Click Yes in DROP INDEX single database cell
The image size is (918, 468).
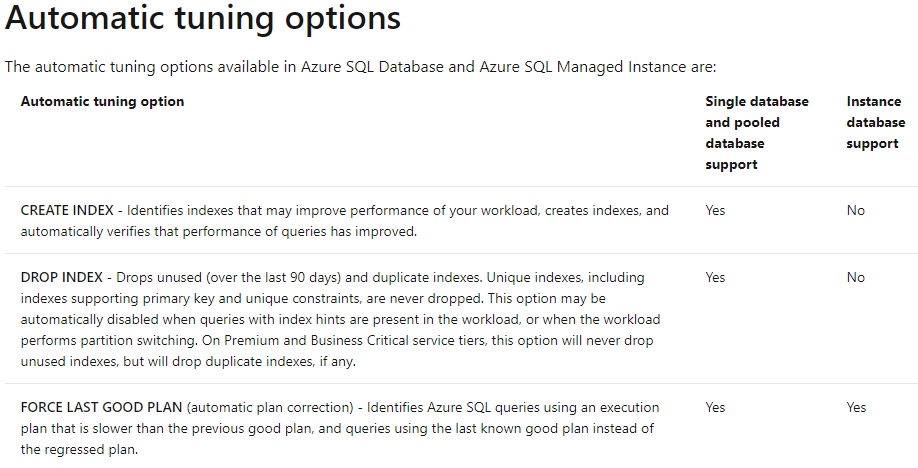tap(715, 277)
